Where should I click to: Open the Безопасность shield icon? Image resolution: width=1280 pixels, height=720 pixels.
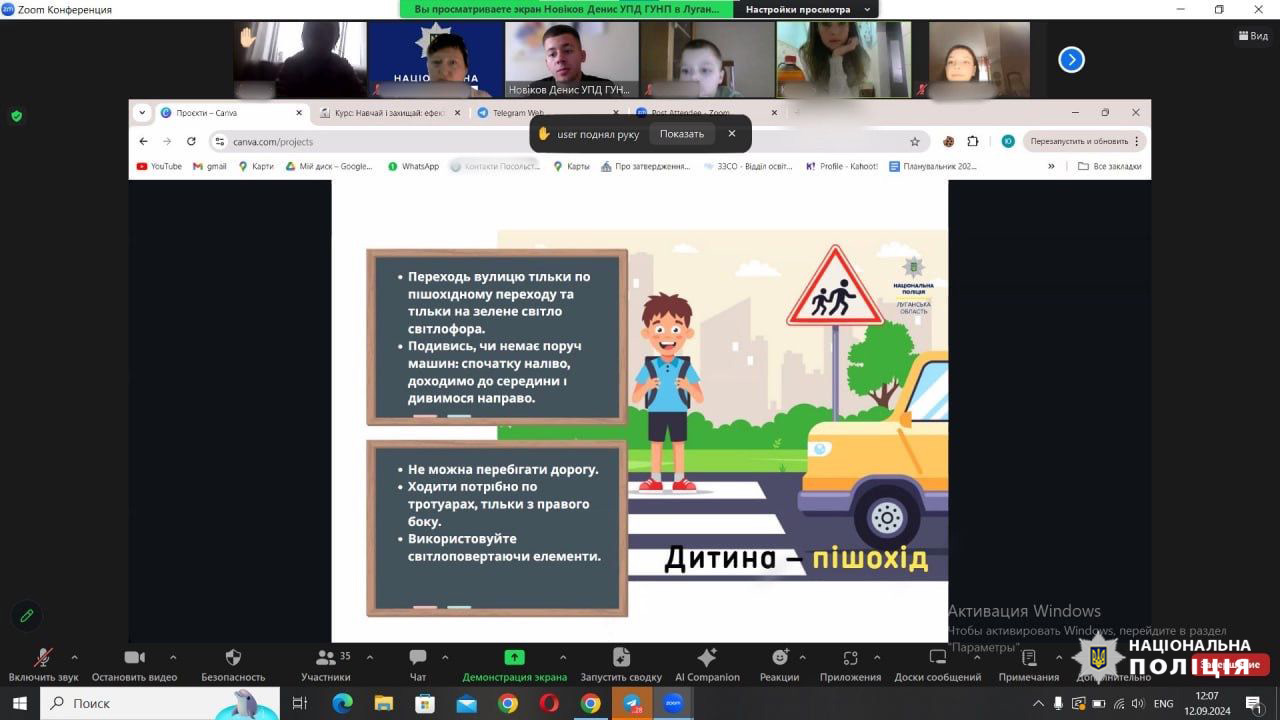(233, 658)
